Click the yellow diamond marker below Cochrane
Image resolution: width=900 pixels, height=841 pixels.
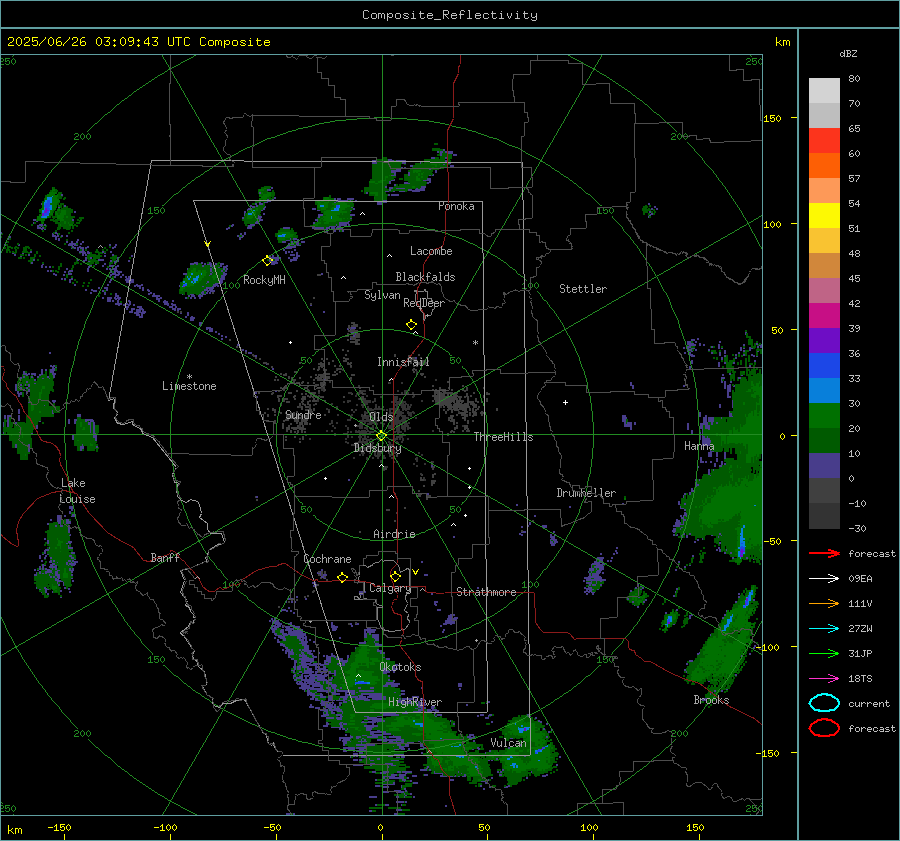click(x=342, y=577)
